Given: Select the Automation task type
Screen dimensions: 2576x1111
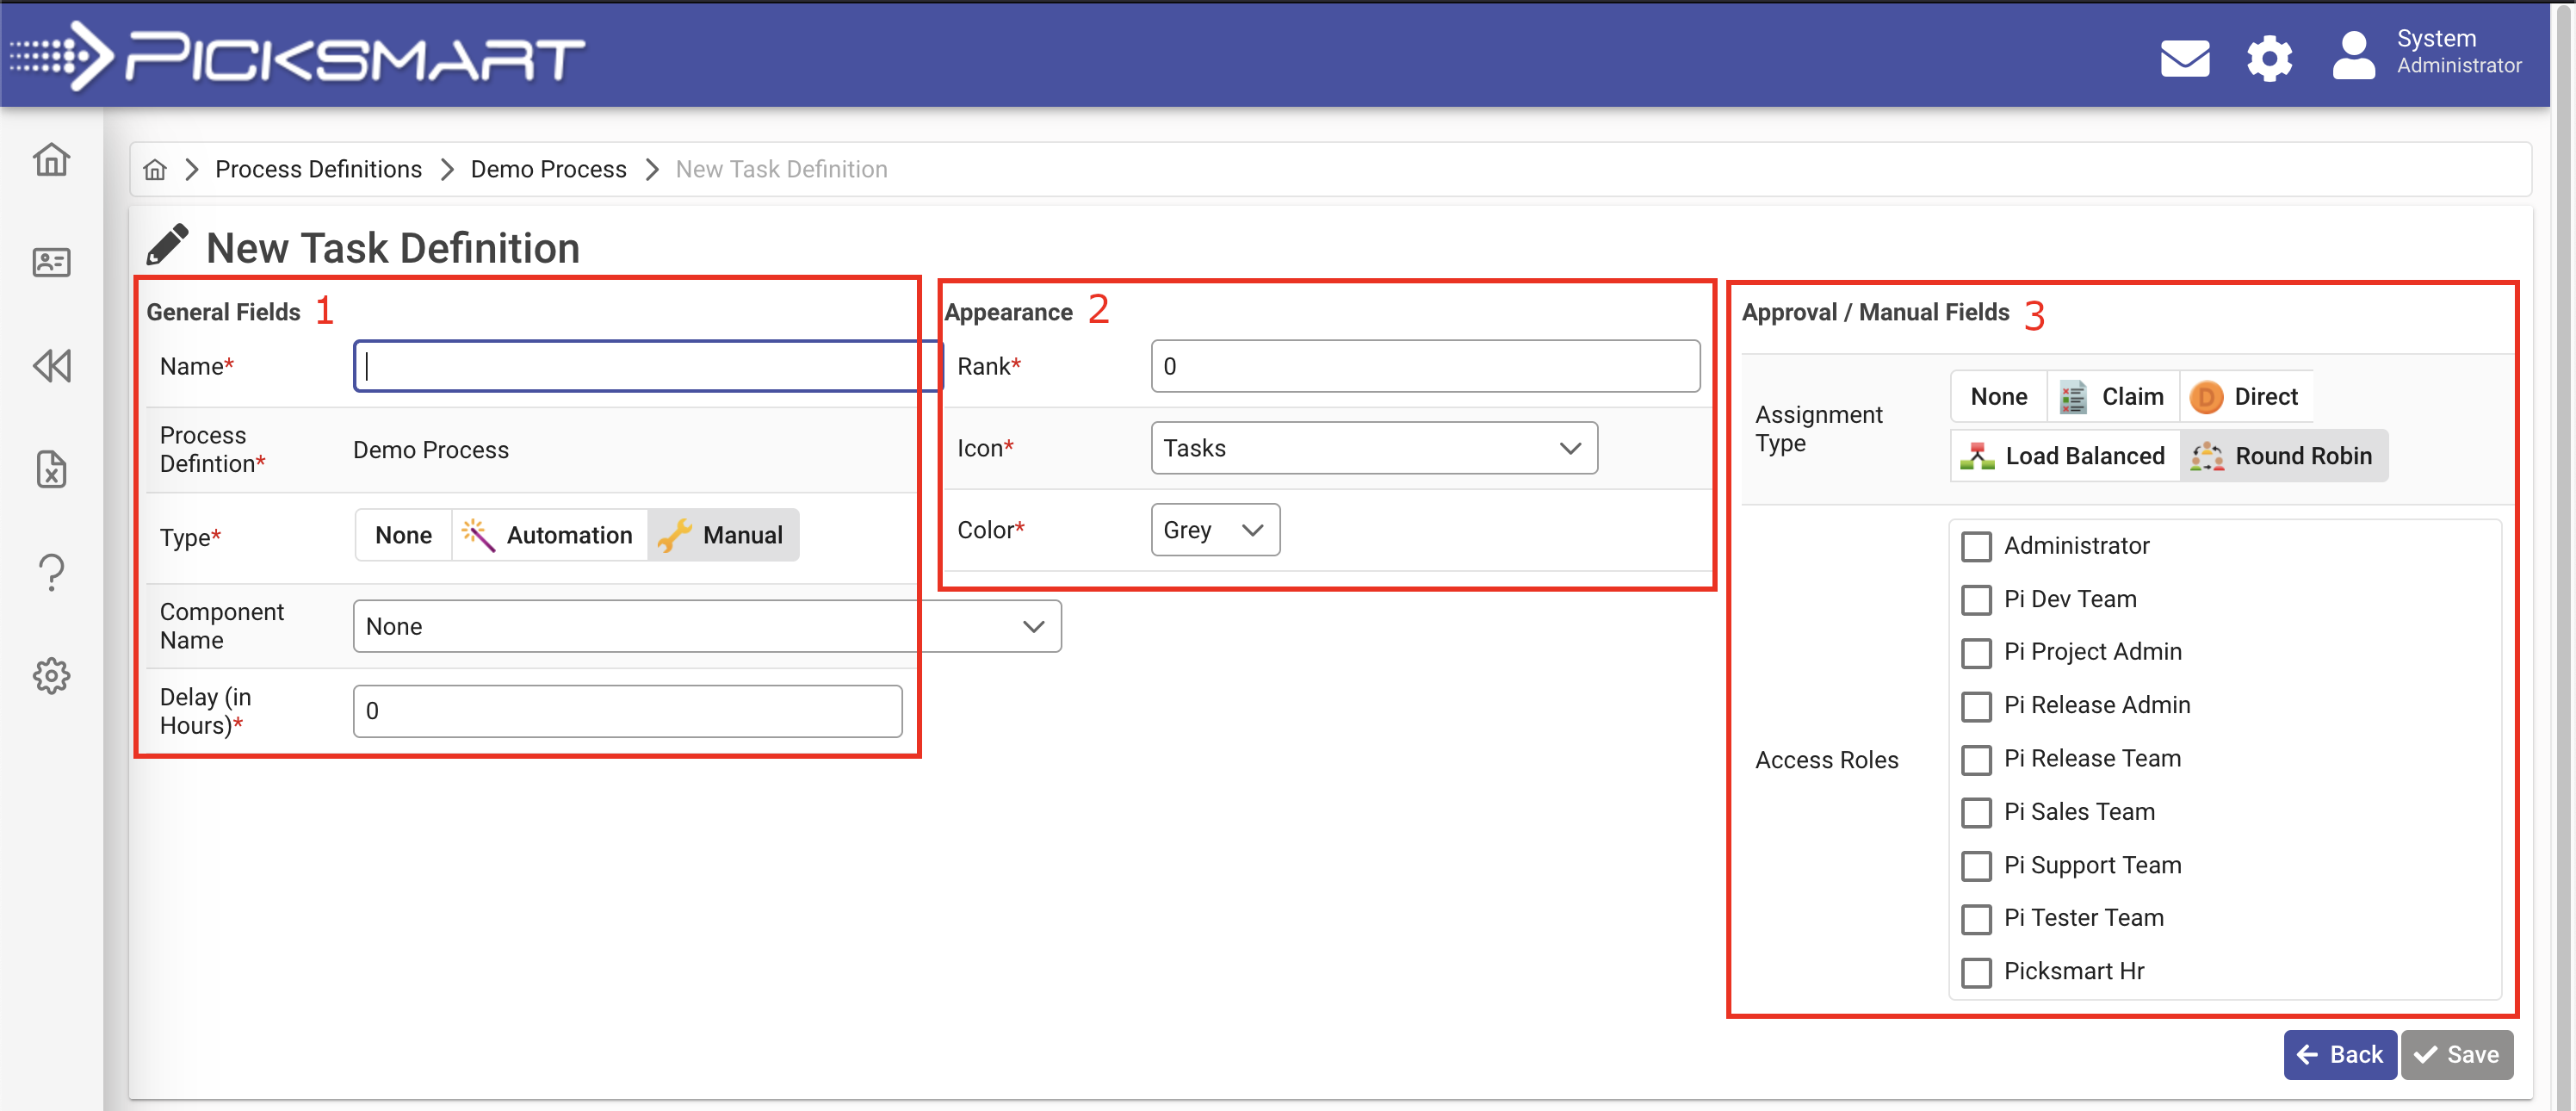Looking at the screenshot, I should [x=549, y=535].
